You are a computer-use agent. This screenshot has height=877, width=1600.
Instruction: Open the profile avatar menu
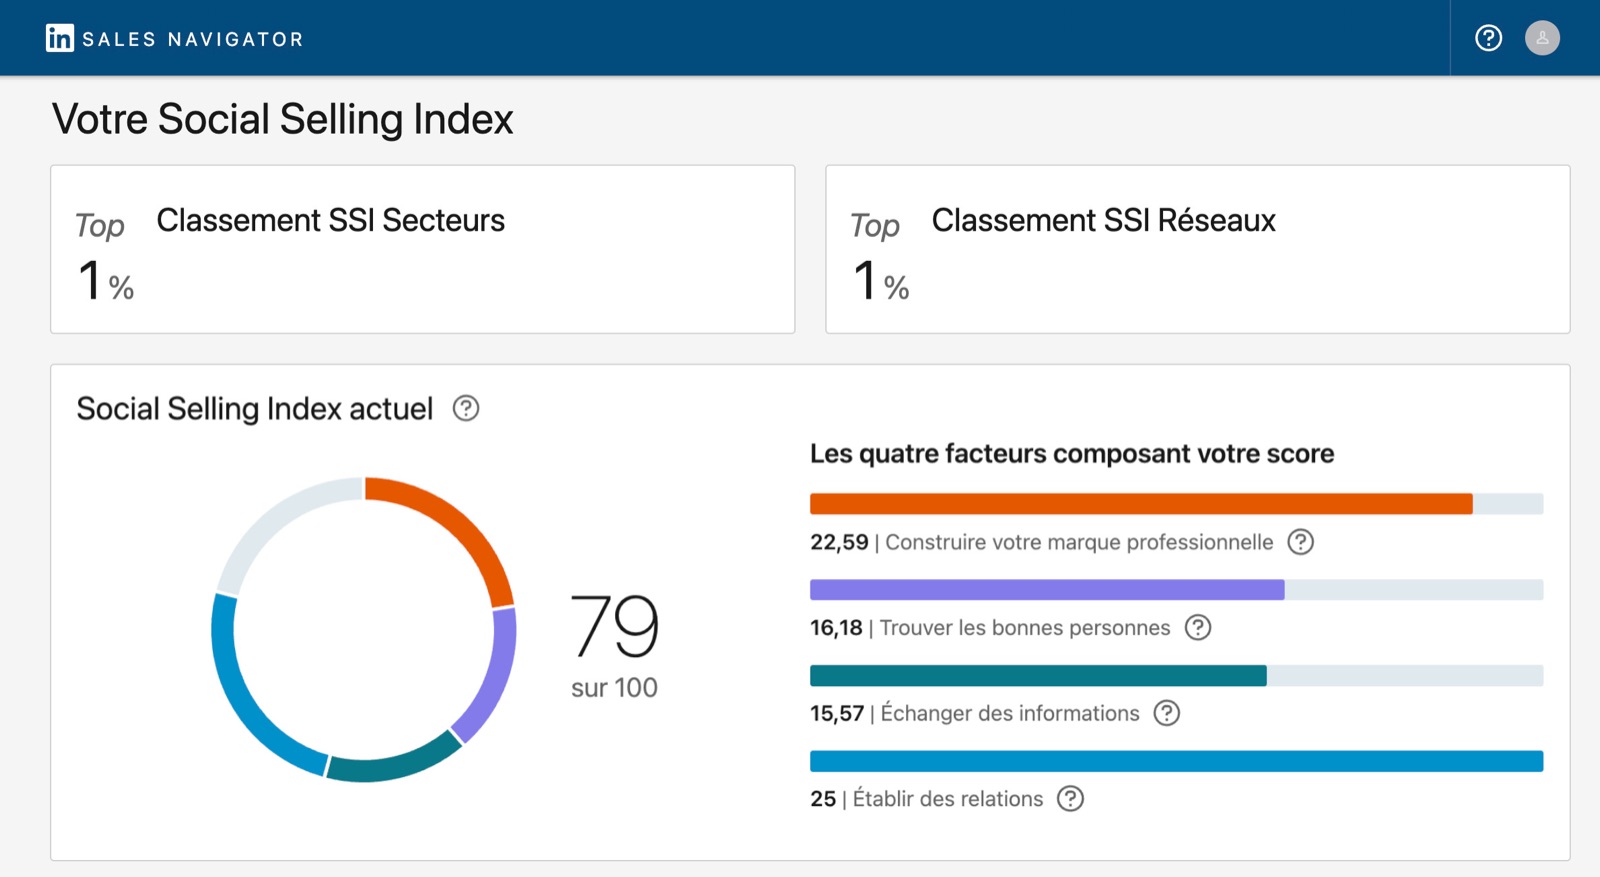(x=1542, y=38)
